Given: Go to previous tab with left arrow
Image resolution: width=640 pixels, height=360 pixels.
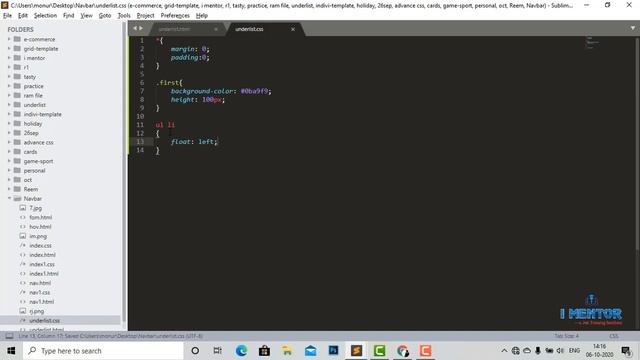Looking at the screenshot, I should click(135, 28).
